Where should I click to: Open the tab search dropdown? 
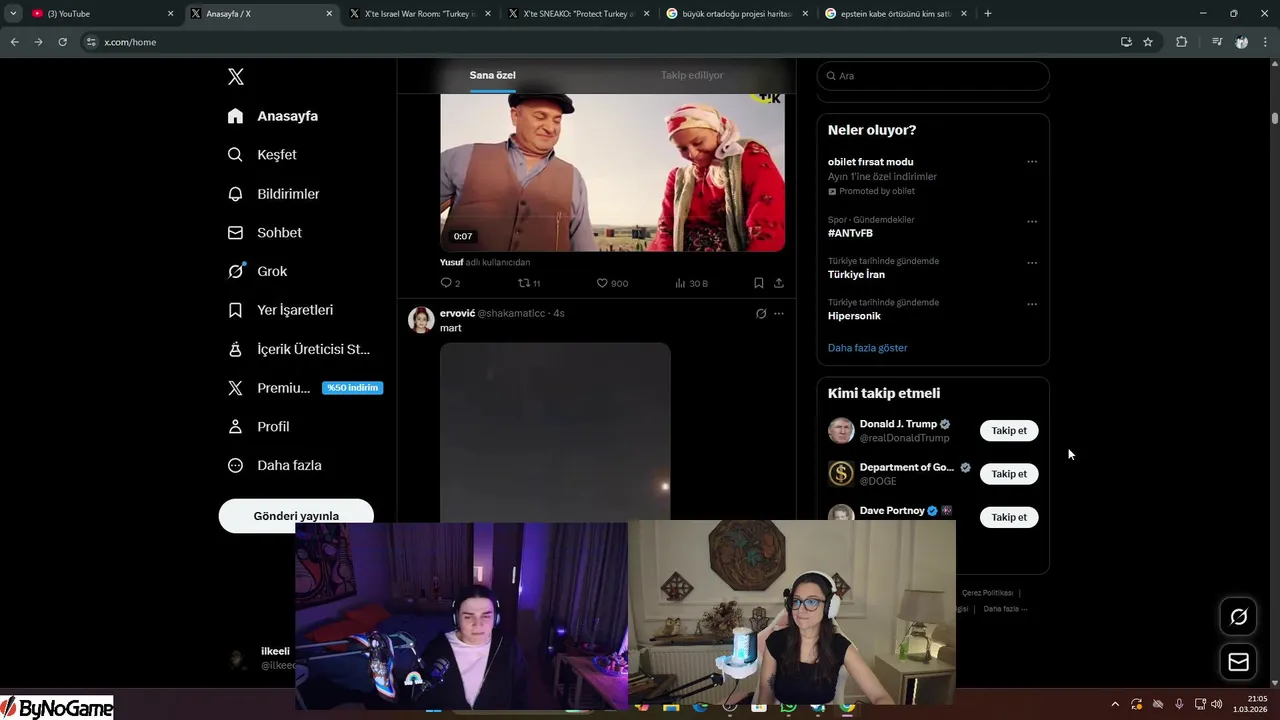click(x=13, y=14)
